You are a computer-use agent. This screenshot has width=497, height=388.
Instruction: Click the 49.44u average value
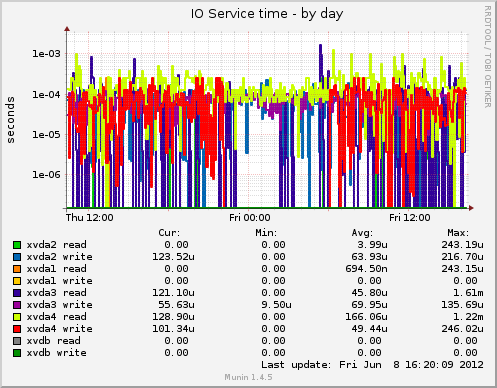click(x=369, y=329)
